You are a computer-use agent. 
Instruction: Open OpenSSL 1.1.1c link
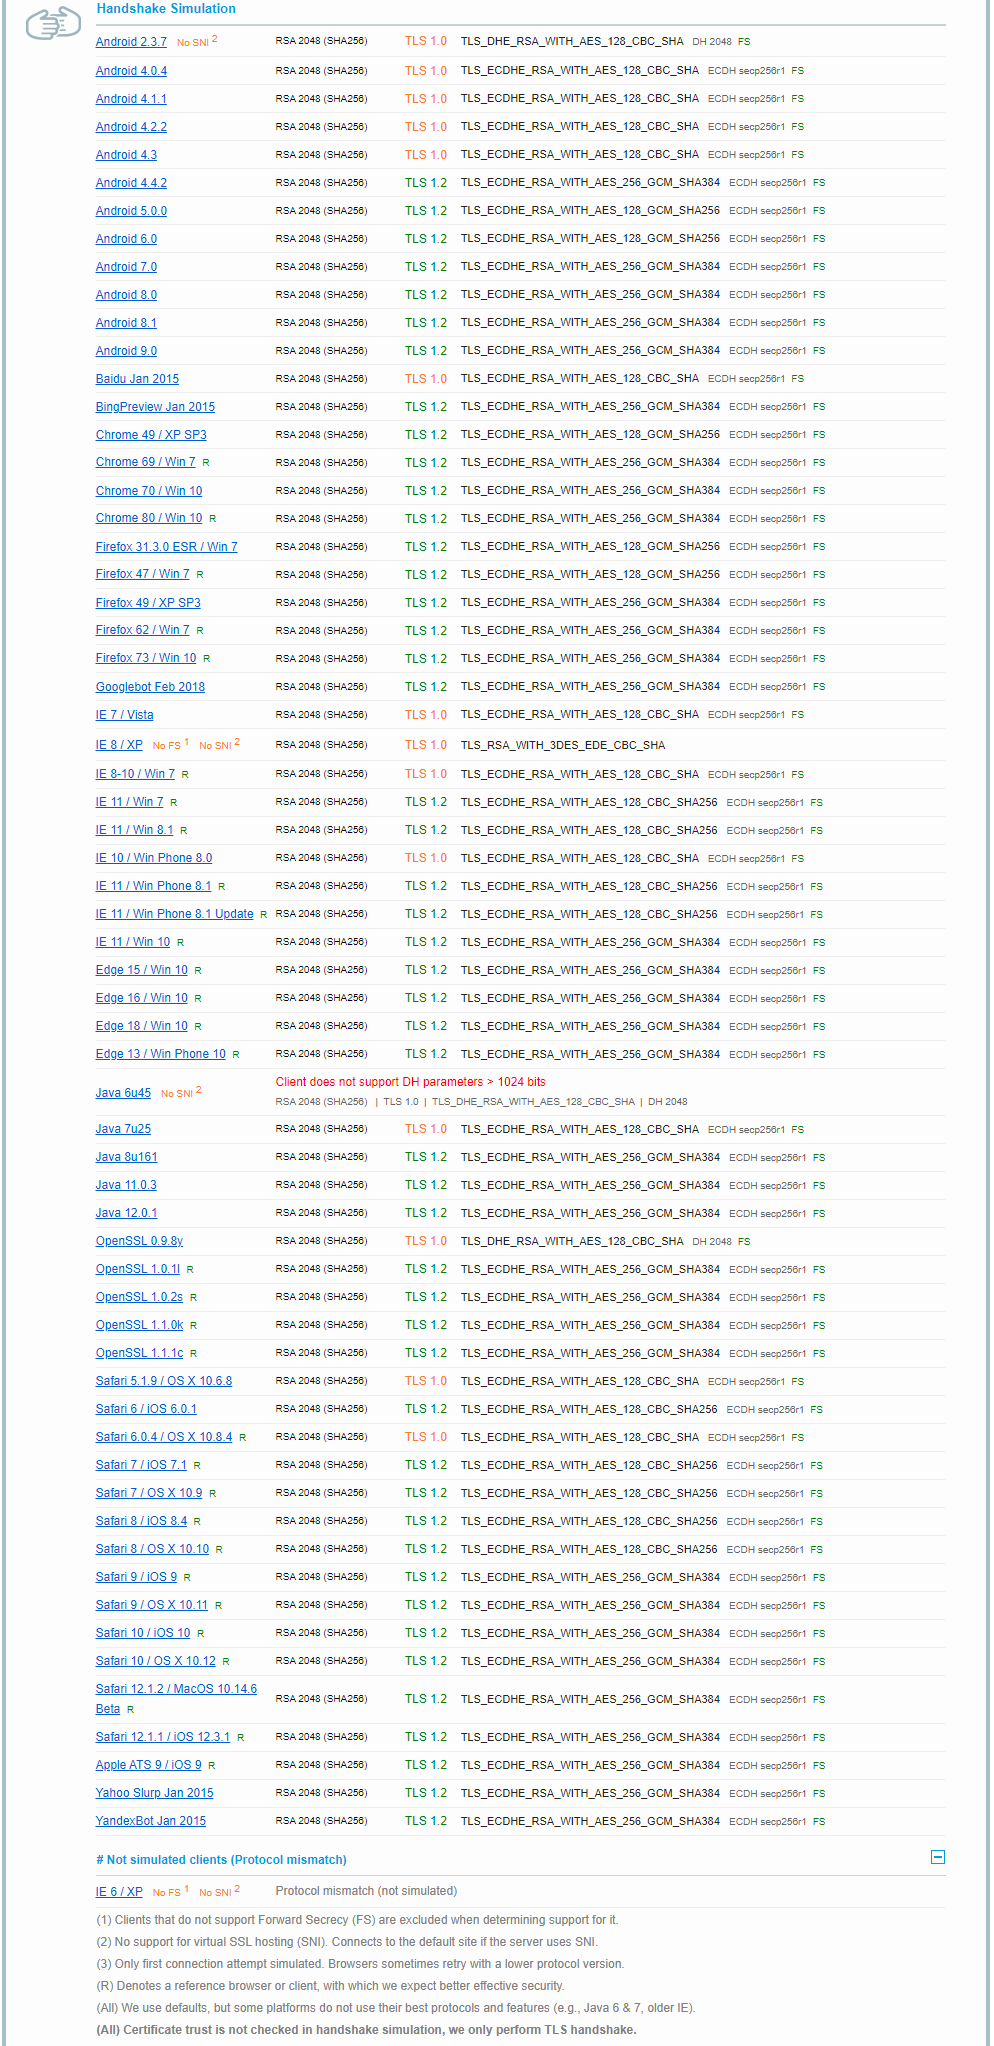click(x=139, y=1353)
